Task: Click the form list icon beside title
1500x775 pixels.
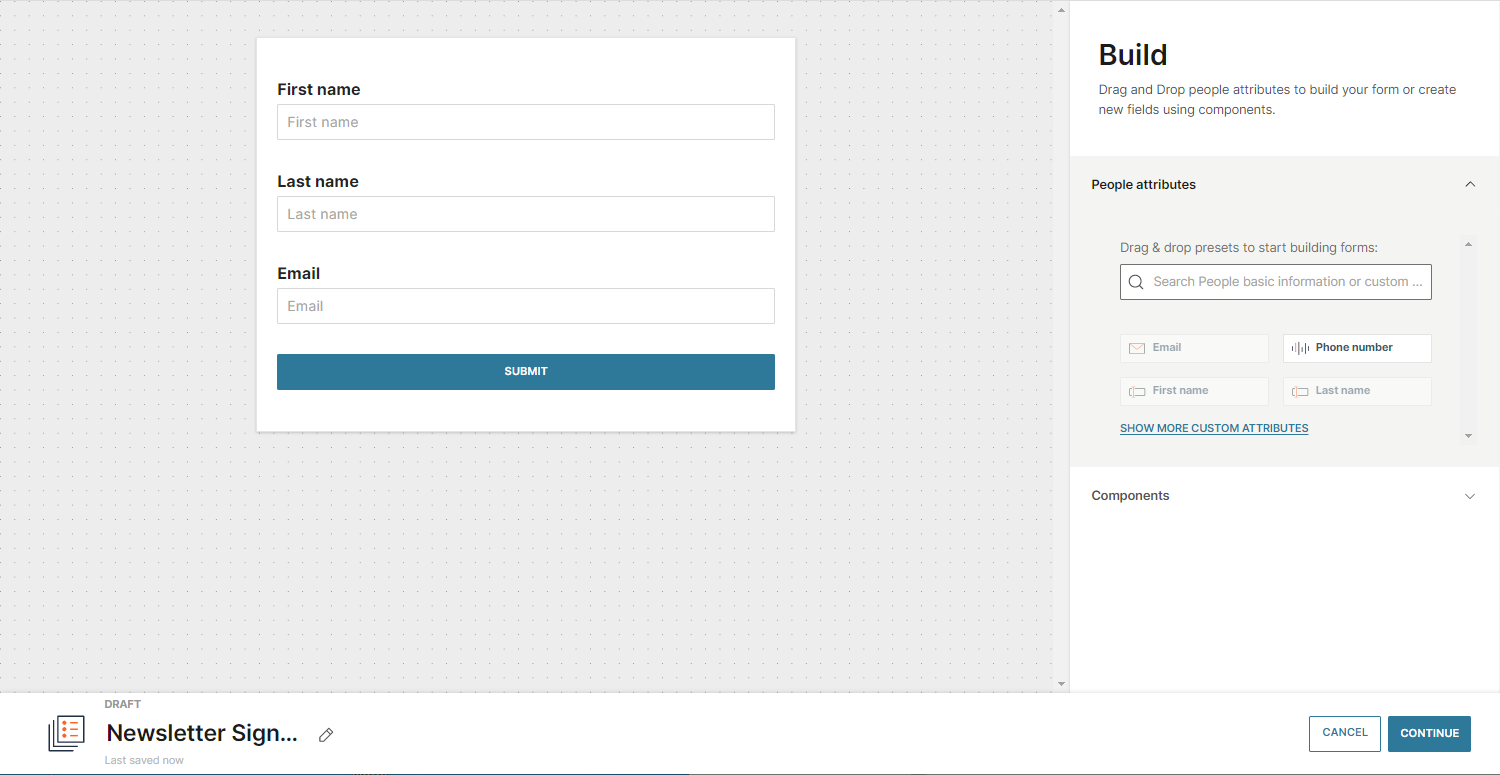Action: point(67,733)
